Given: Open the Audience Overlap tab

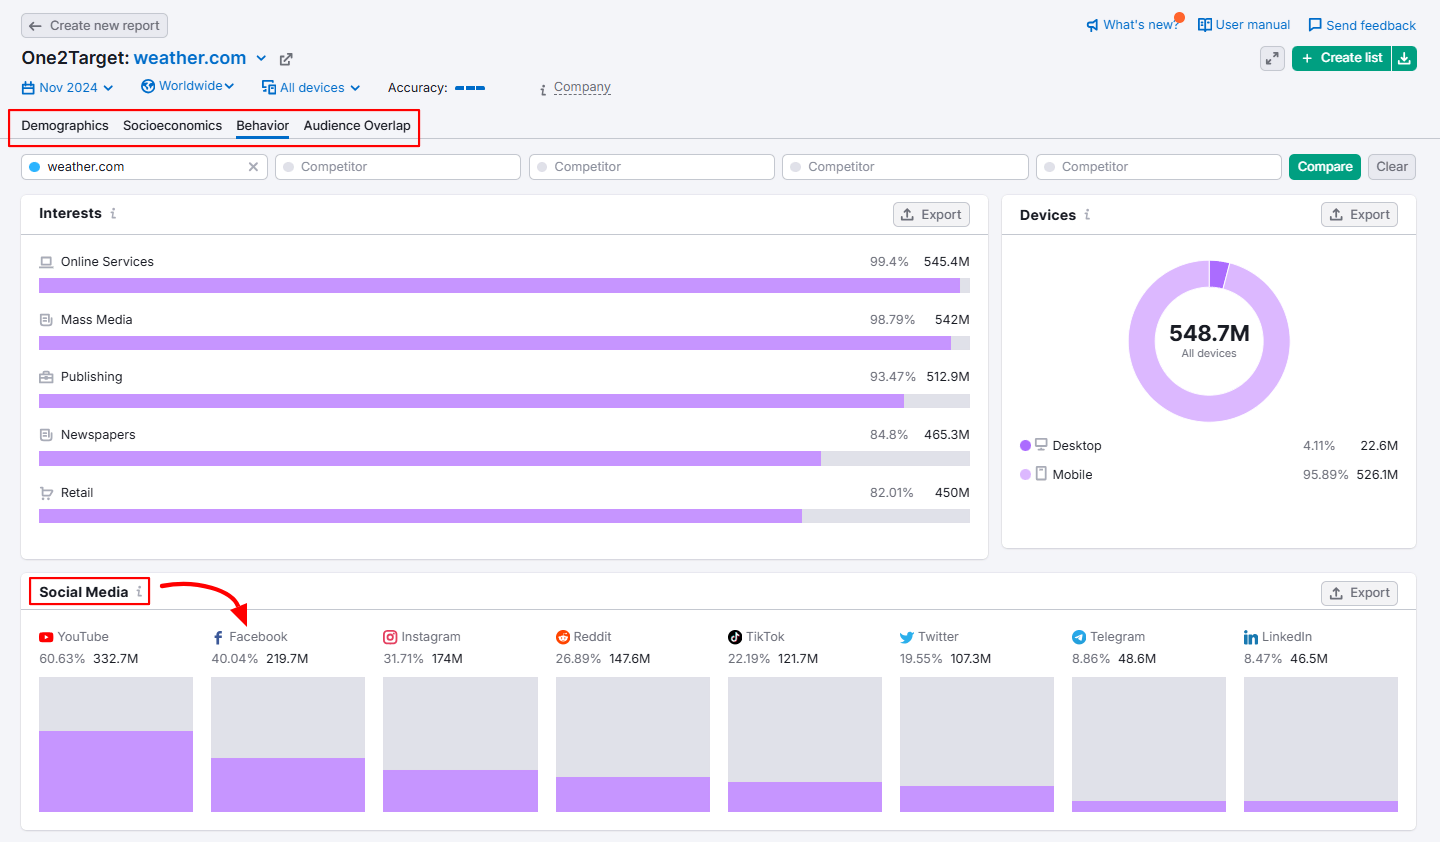Looking at the screenshot, I should coord(357,125).
